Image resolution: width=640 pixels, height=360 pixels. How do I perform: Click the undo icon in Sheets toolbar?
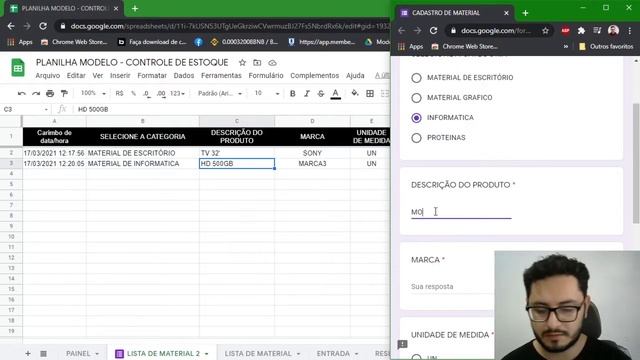click(22, 93)
